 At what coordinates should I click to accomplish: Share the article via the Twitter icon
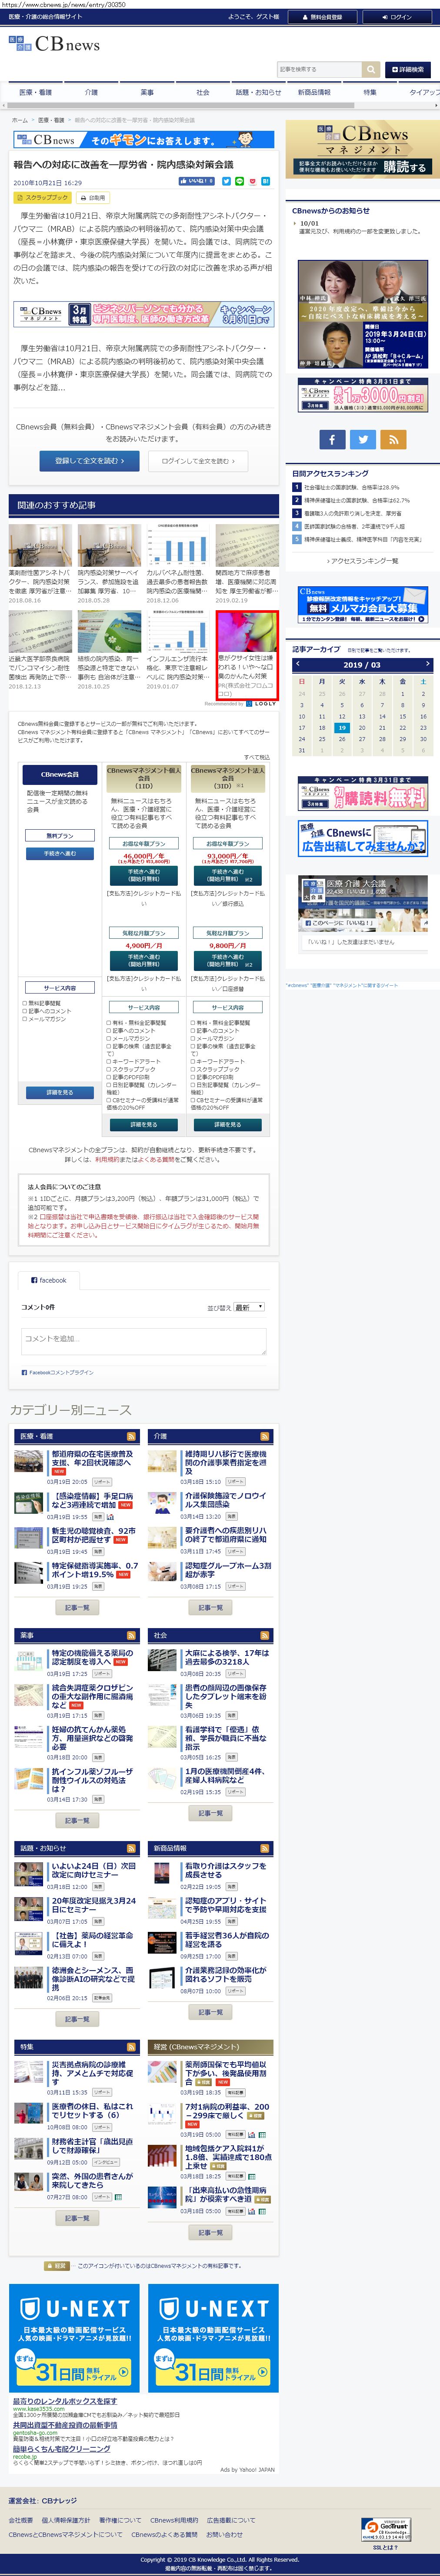pos(226,181)
